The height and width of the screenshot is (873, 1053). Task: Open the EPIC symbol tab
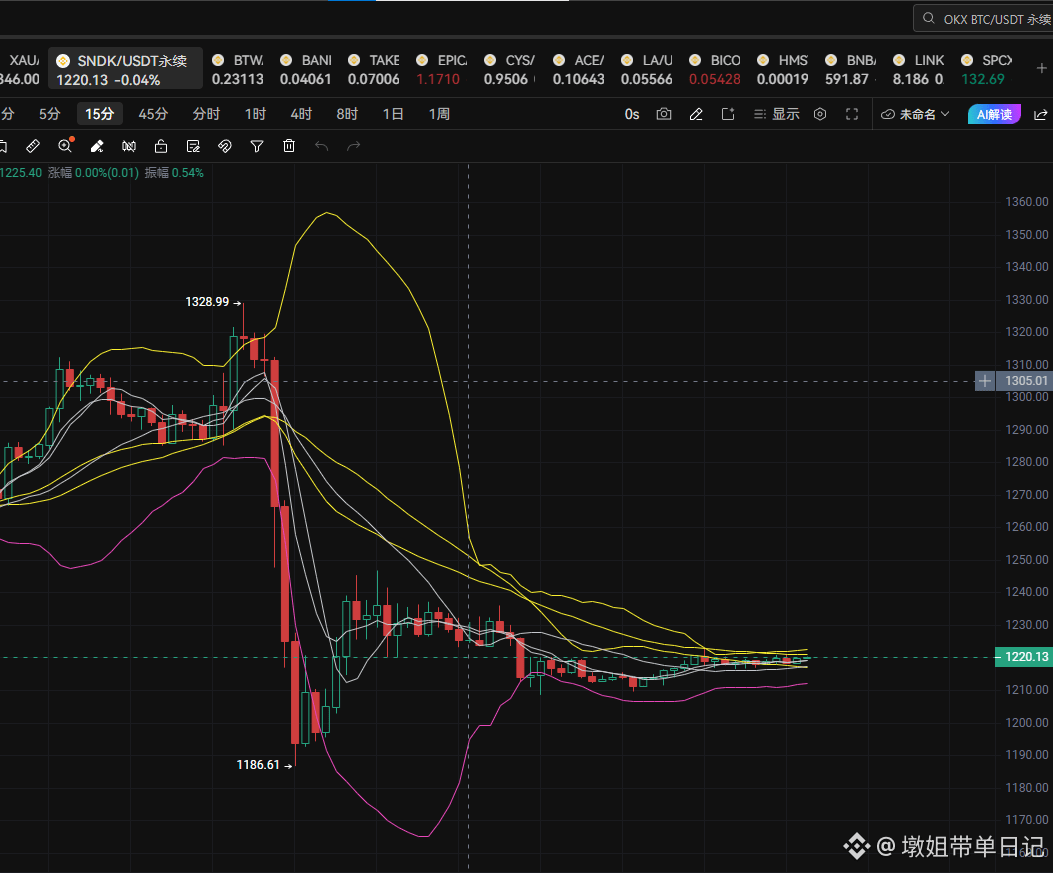[441, 68]
